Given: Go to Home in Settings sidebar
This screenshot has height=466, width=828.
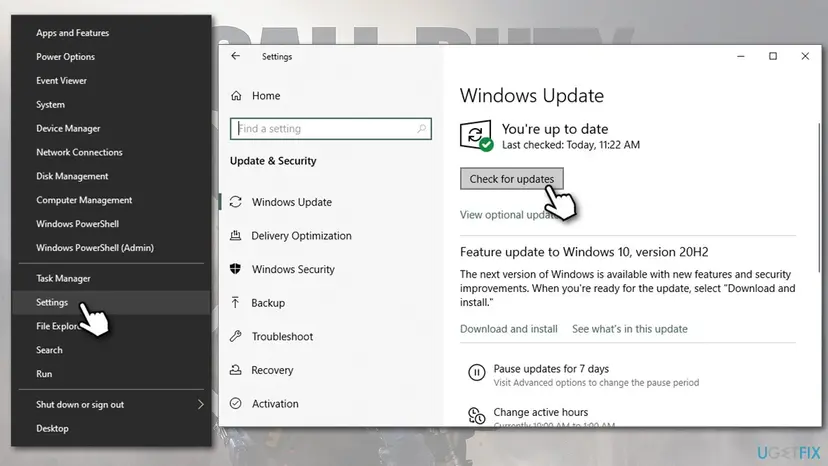Looking at the screenshot, I should [x=266, y=96].
